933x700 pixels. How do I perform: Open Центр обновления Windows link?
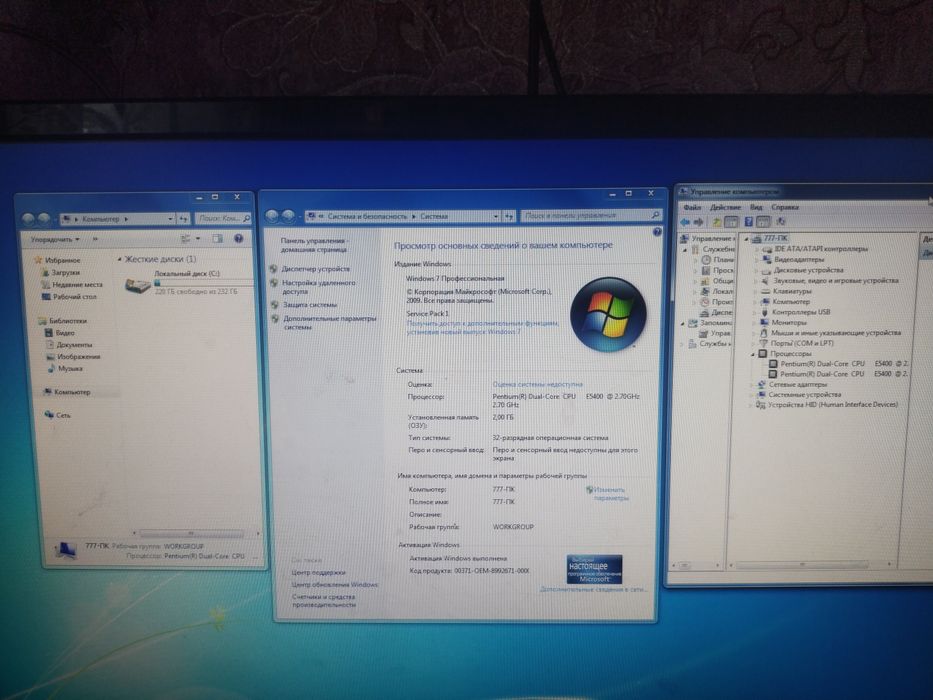tap(335, 585)
